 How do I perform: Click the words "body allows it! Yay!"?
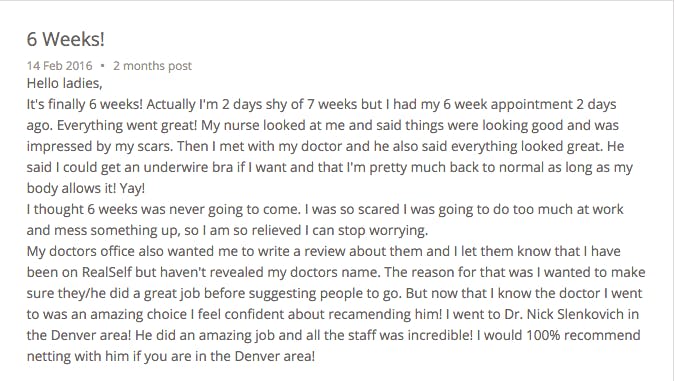coord(86,188)
